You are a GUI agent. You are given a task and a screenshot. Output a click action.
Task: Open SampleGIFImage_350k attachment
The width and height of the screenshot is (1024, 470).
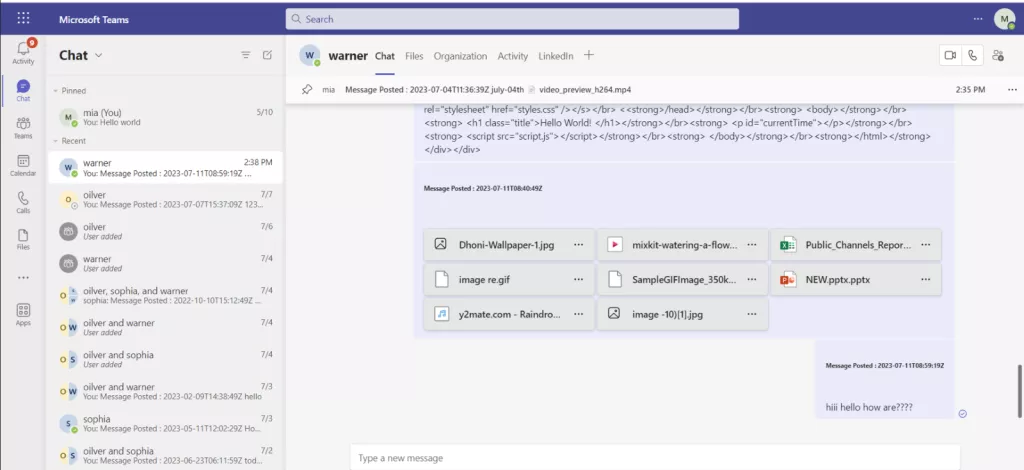coord(682,279)
